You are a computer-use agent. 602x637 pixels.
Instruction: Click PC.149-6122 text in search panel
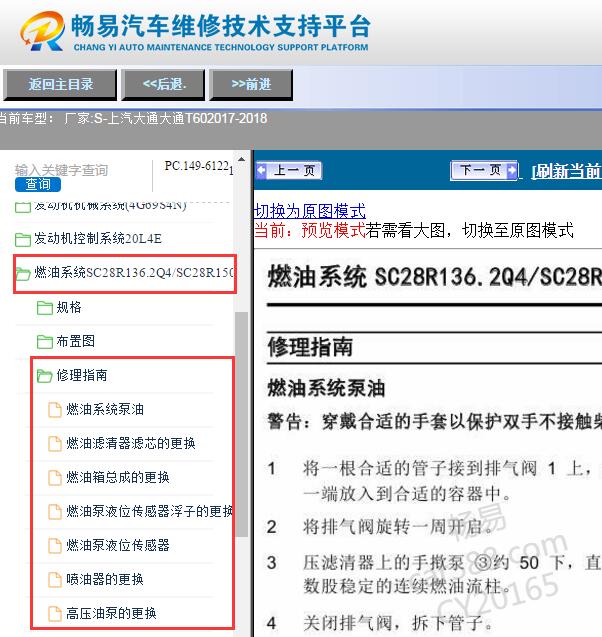pyautogui.click(x=197, y=166)
